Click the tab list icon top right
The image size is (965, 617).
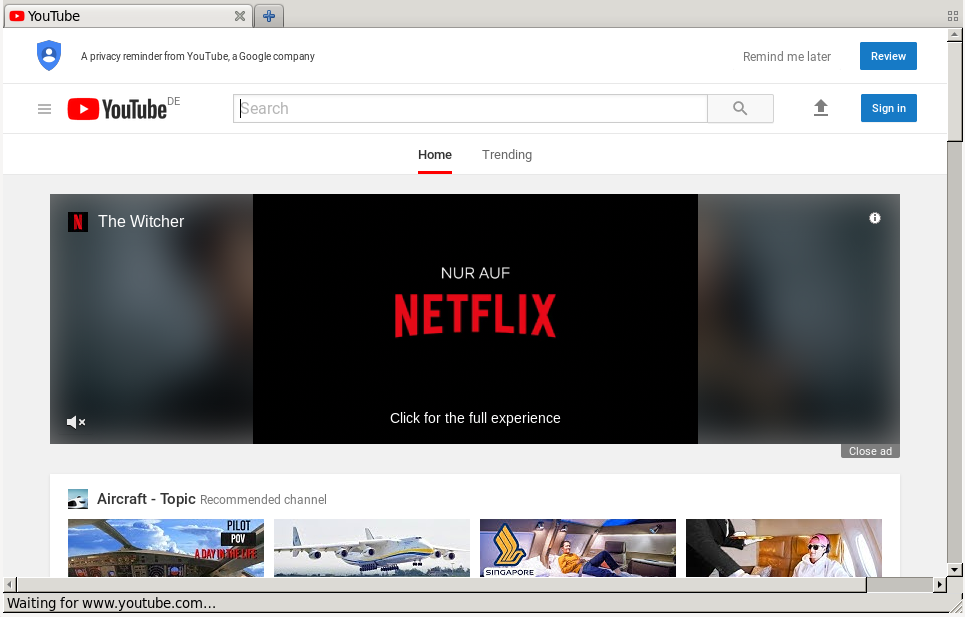953,17
